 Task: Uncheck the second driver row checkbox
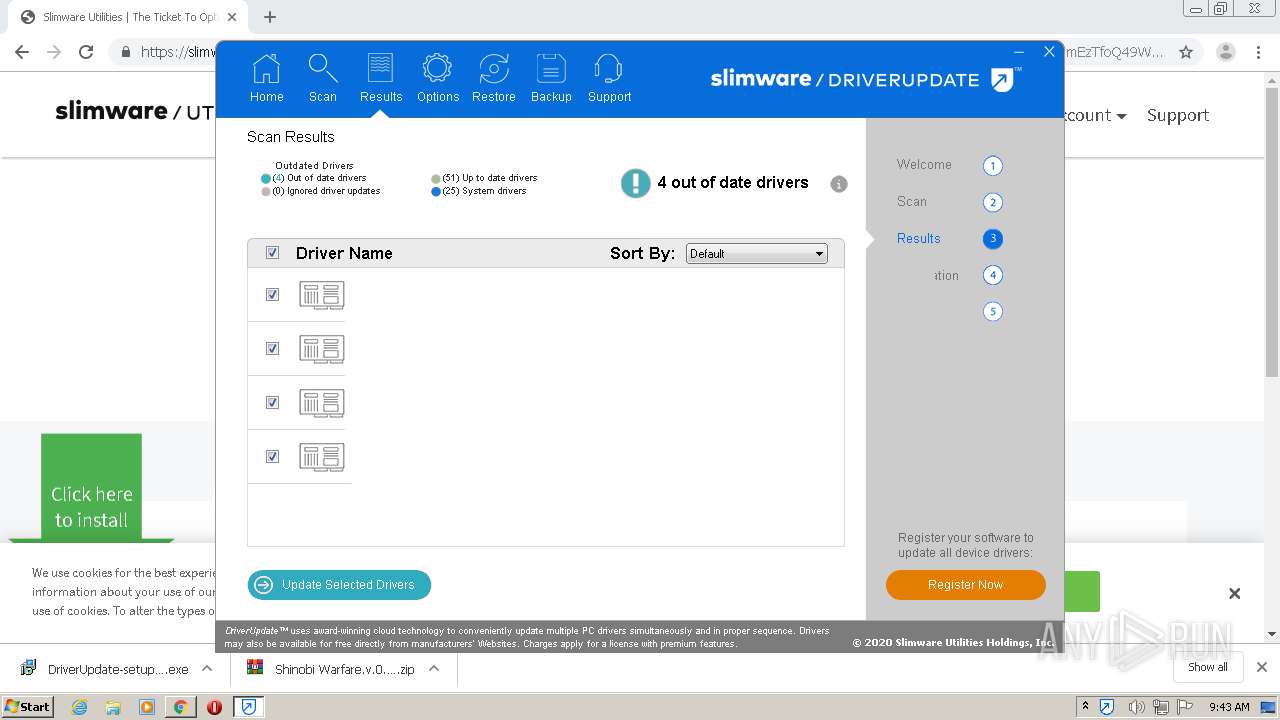pyautogui.click(x=272, y=349)
